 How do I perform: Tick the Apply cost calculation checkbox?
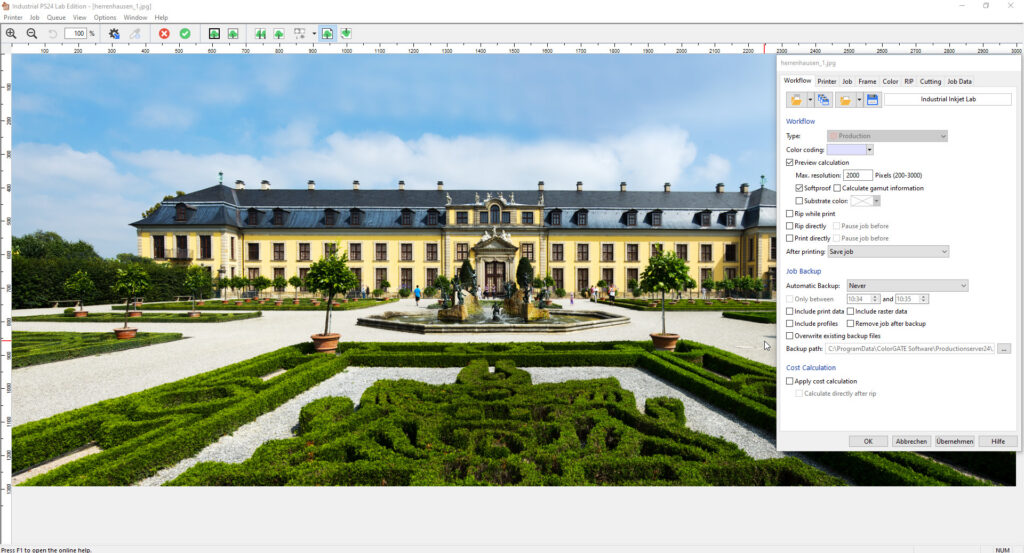pos(790,381)
